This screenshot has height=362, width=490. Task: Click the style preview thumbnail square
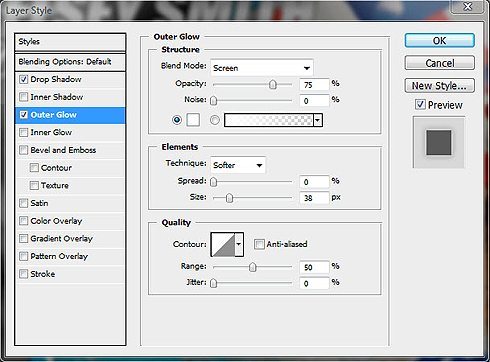[439, 142]
